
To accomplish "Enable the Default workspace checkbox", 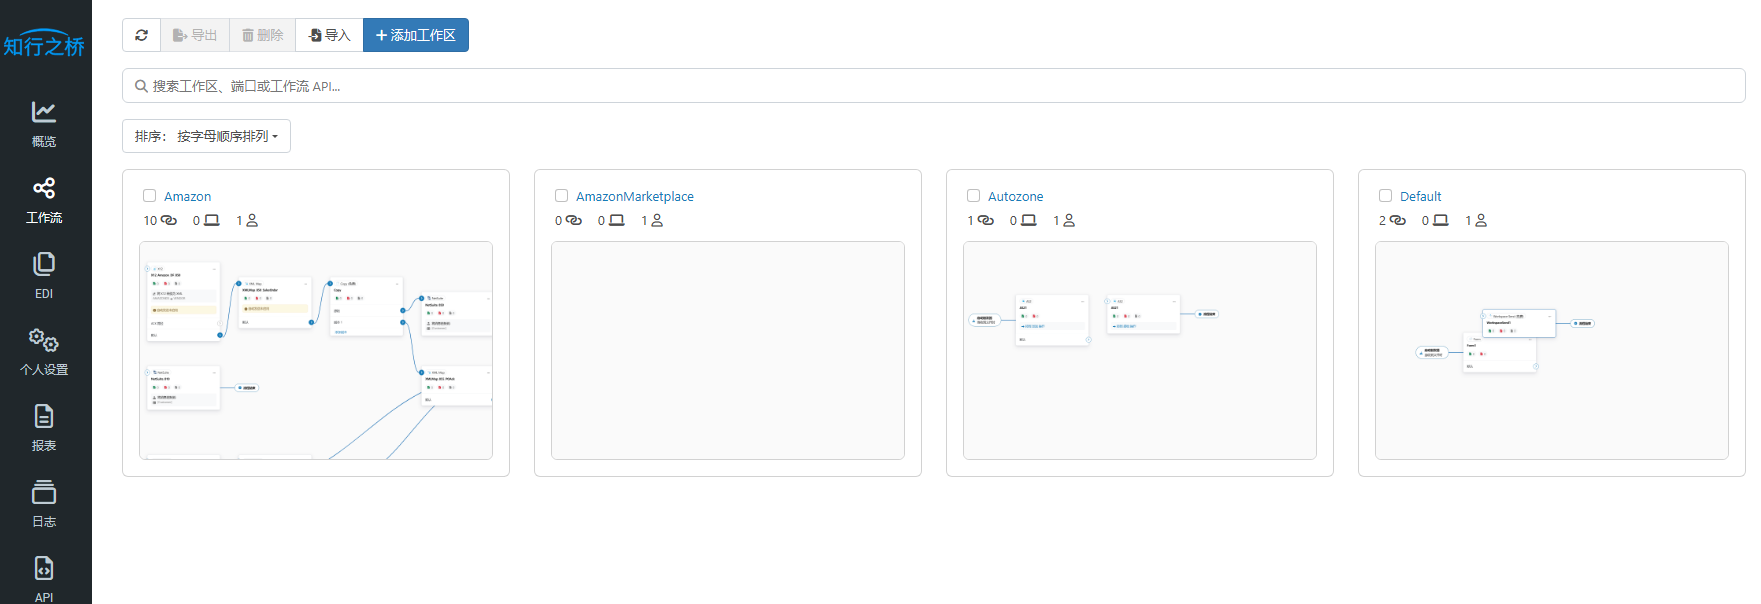I will (1386, 196).
